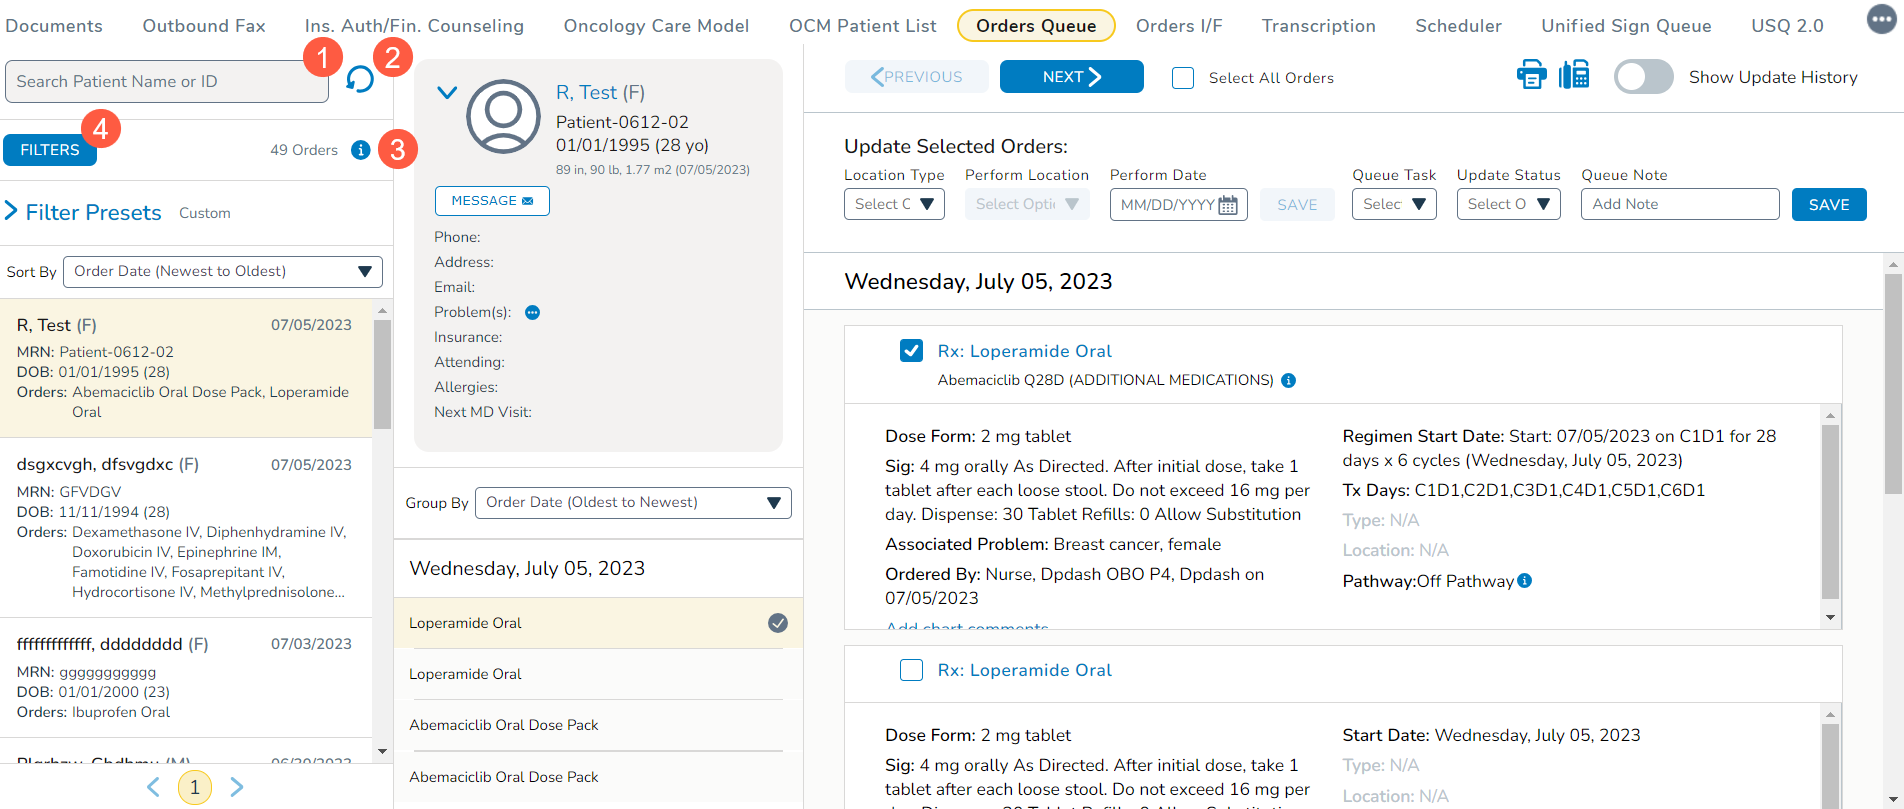Viewport: 1904px width, 809px height.
Task: Open the three-dot more menu at top right
Action: click(1881, 20)
